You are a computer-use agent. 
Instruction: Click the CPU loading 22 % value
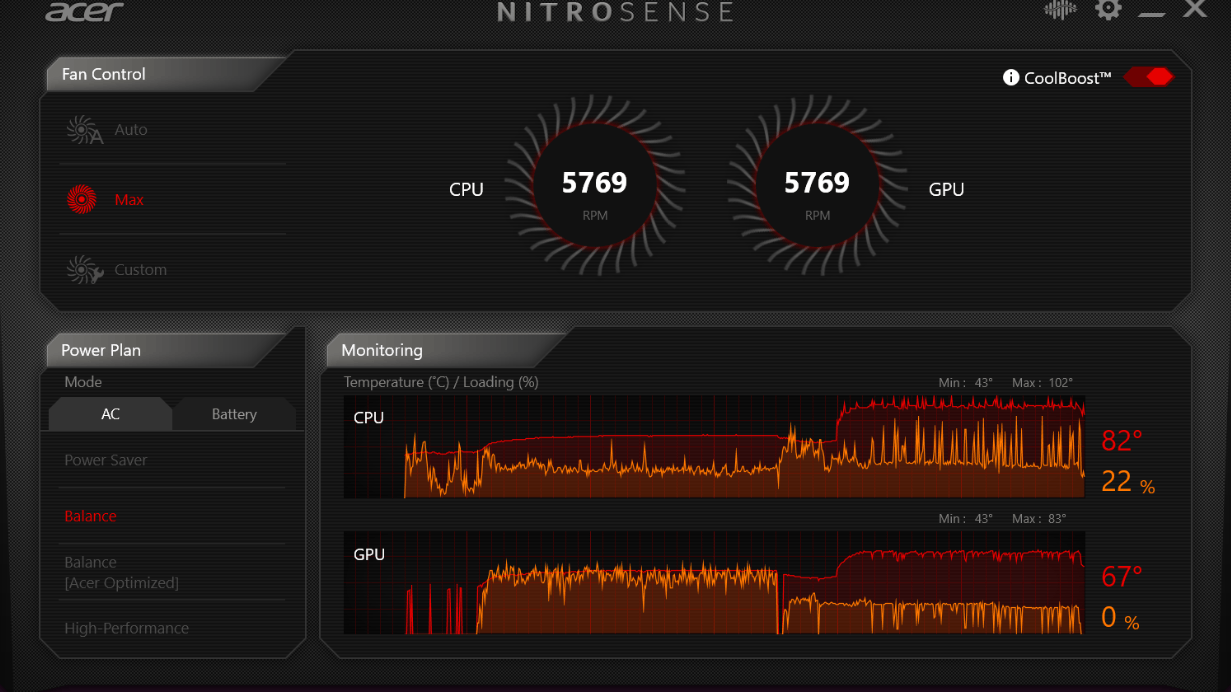pyautogui.click(x=1128, y=482)
